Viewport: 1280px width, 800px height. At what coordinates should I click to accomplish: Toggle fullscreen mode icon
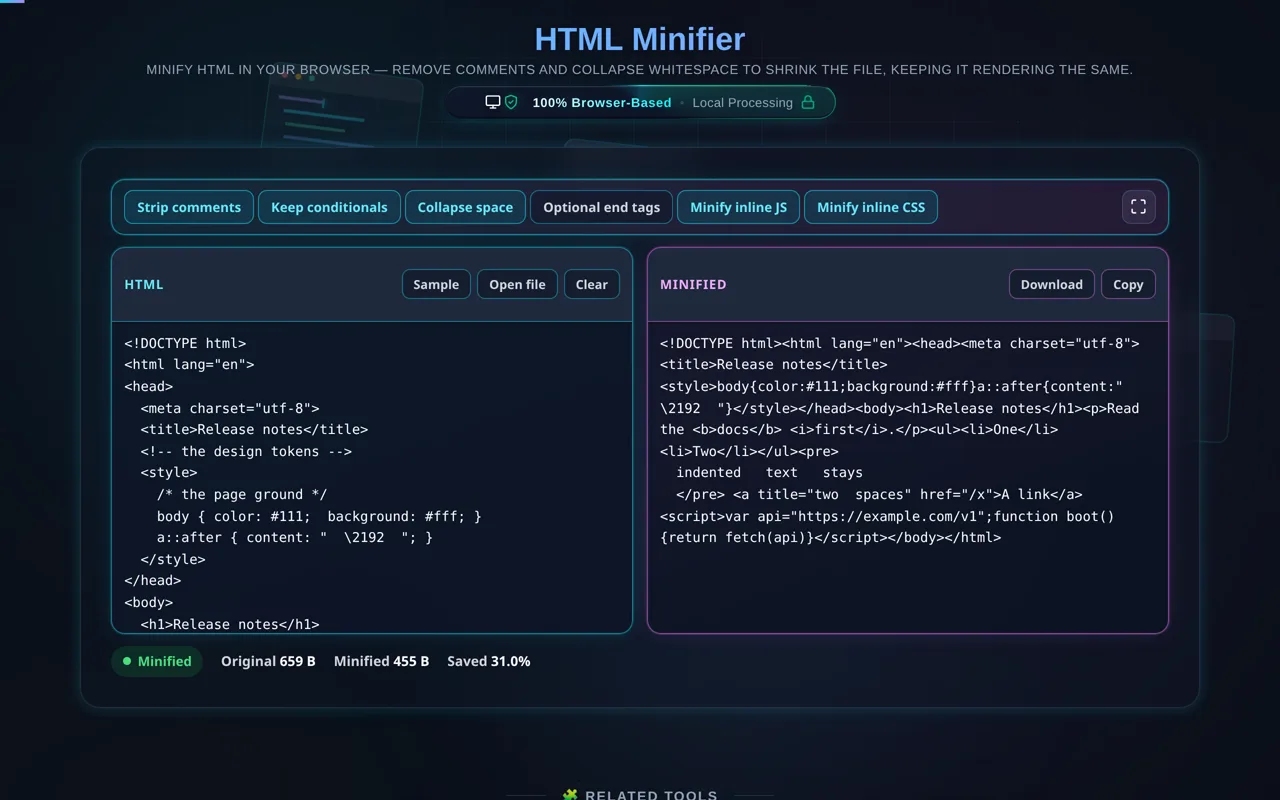pos(1138,207)
